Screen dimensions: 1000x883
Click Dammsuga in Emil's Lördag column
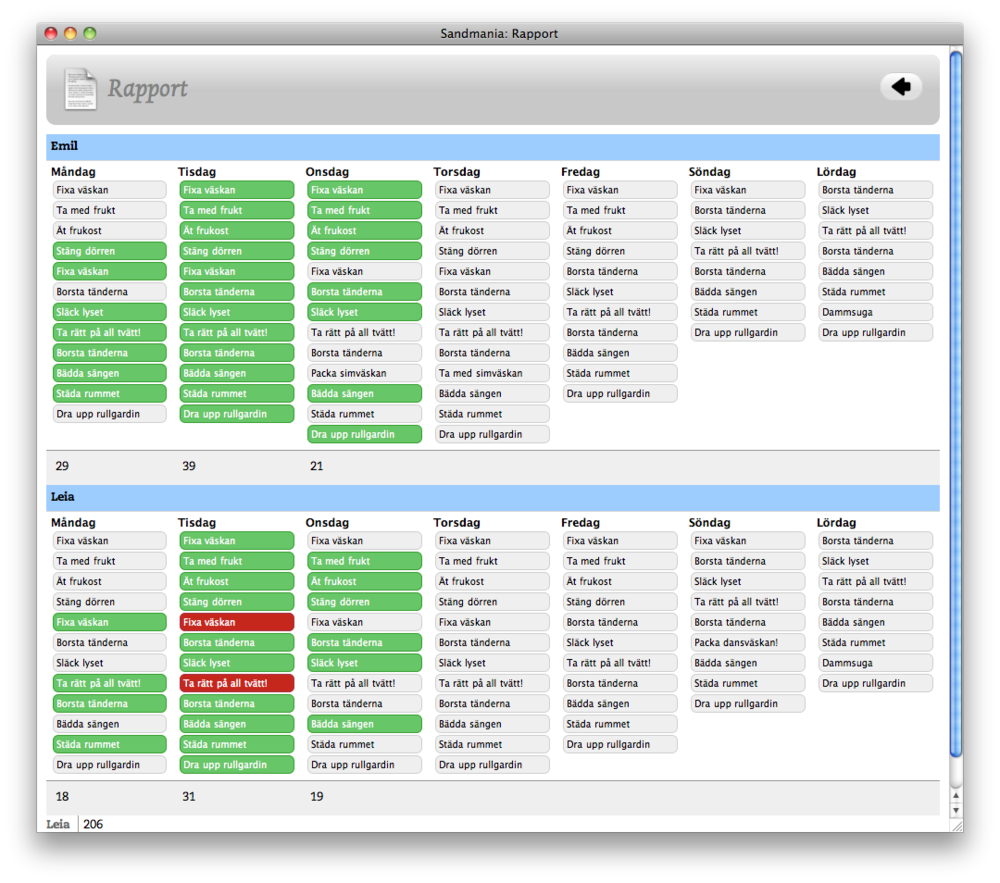pos(875,312)
